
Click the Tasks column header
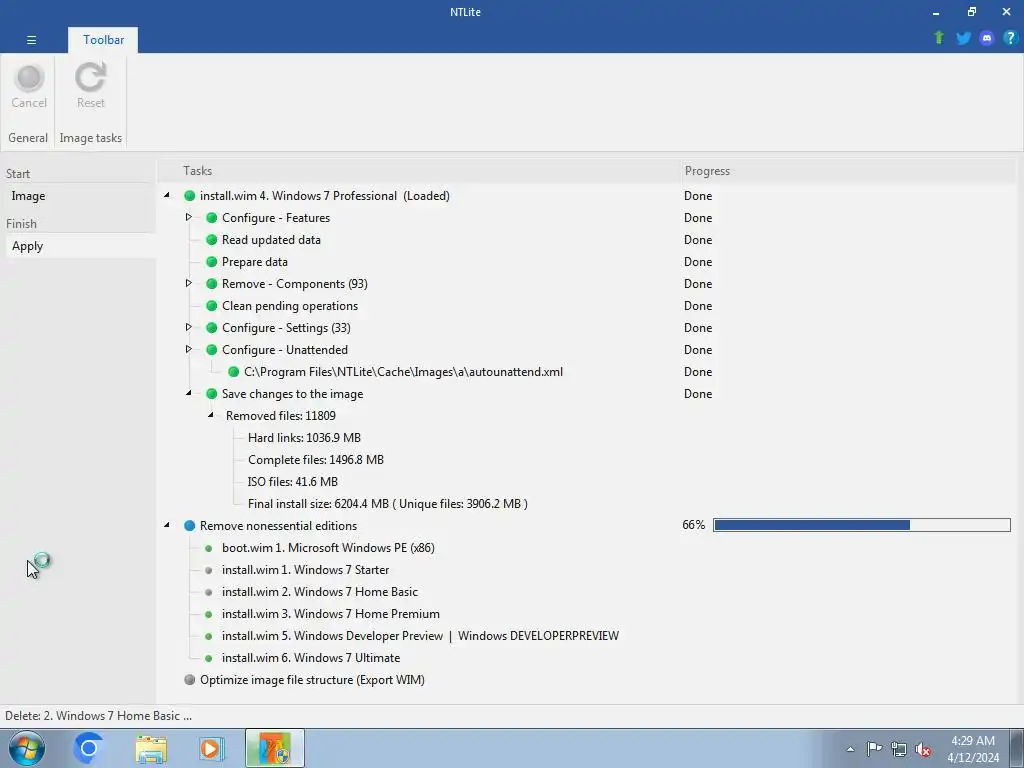(x=197, y=171)
